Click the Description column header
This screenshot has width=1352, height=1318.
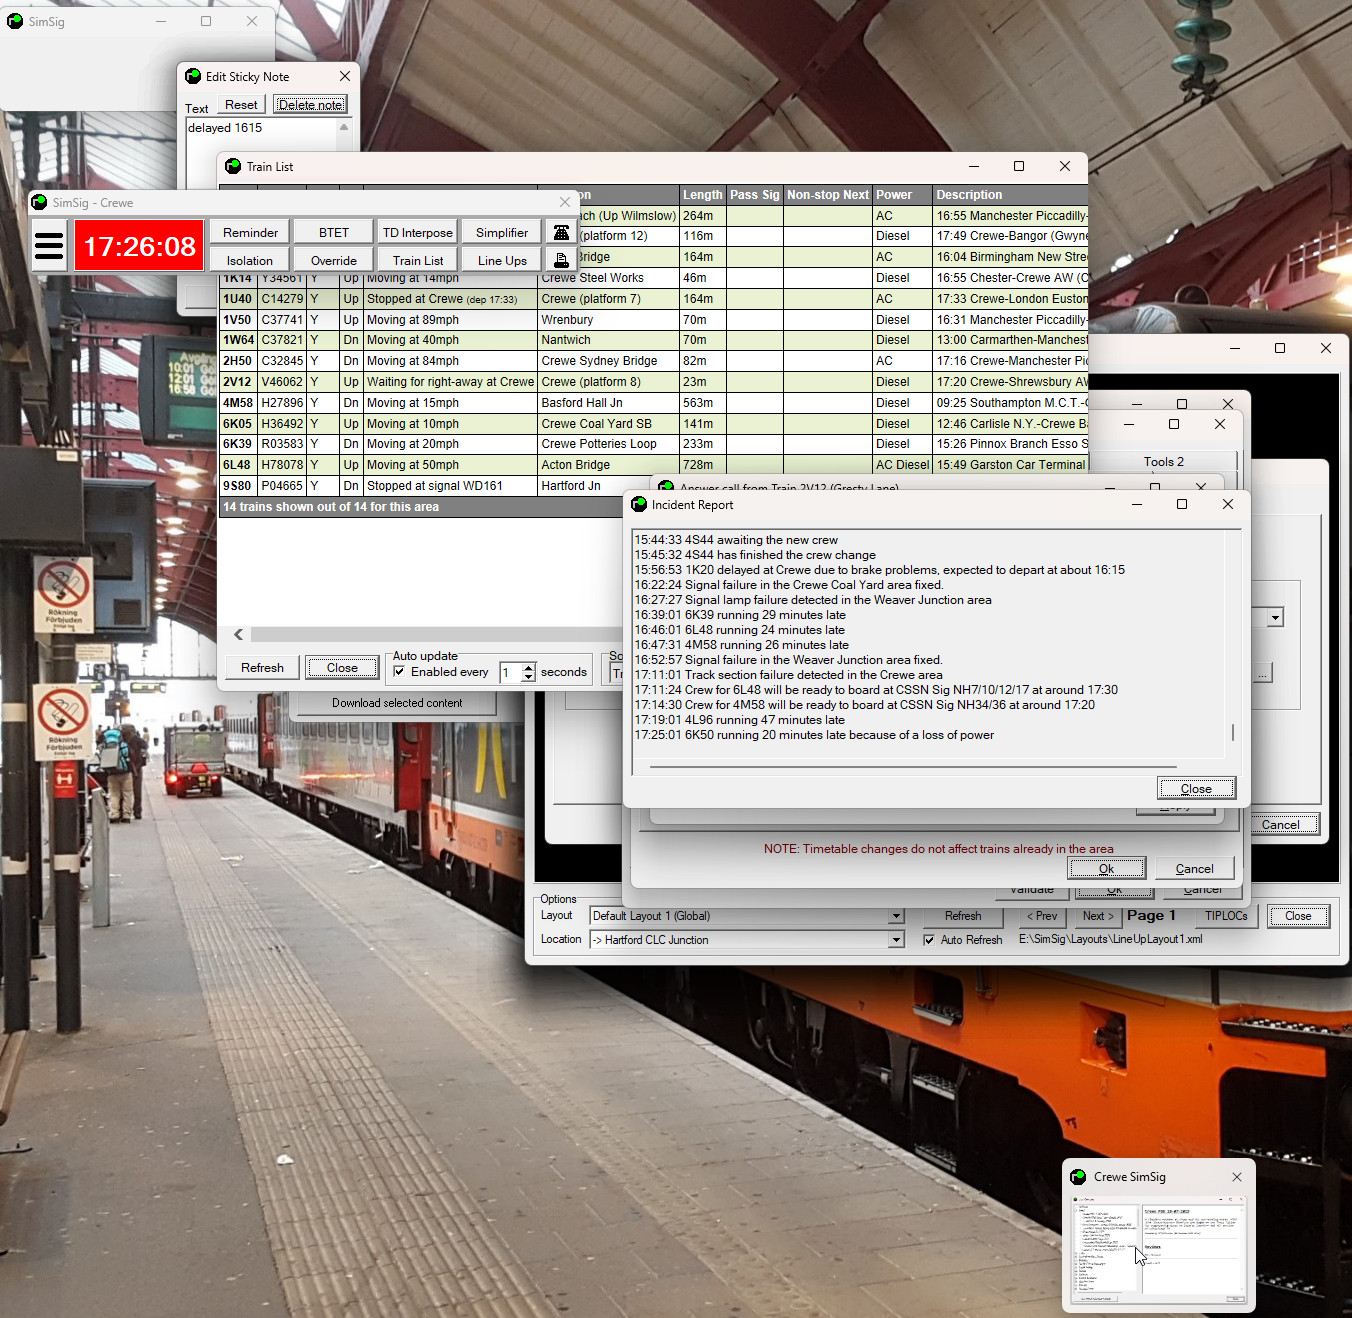point(1010,195)
